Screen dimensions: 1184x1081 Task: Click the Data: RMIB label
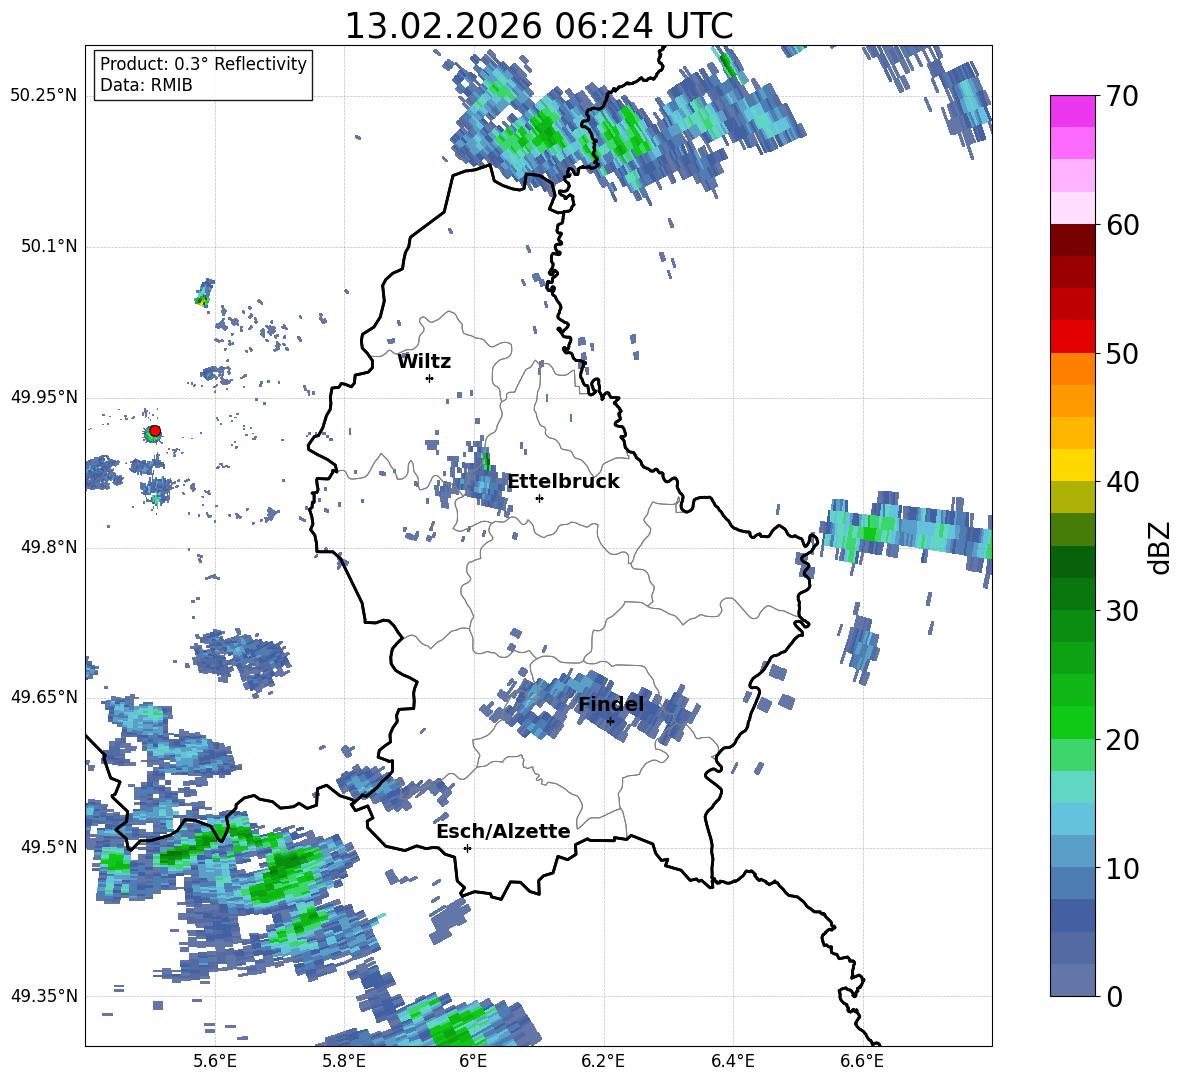[146, 85]
